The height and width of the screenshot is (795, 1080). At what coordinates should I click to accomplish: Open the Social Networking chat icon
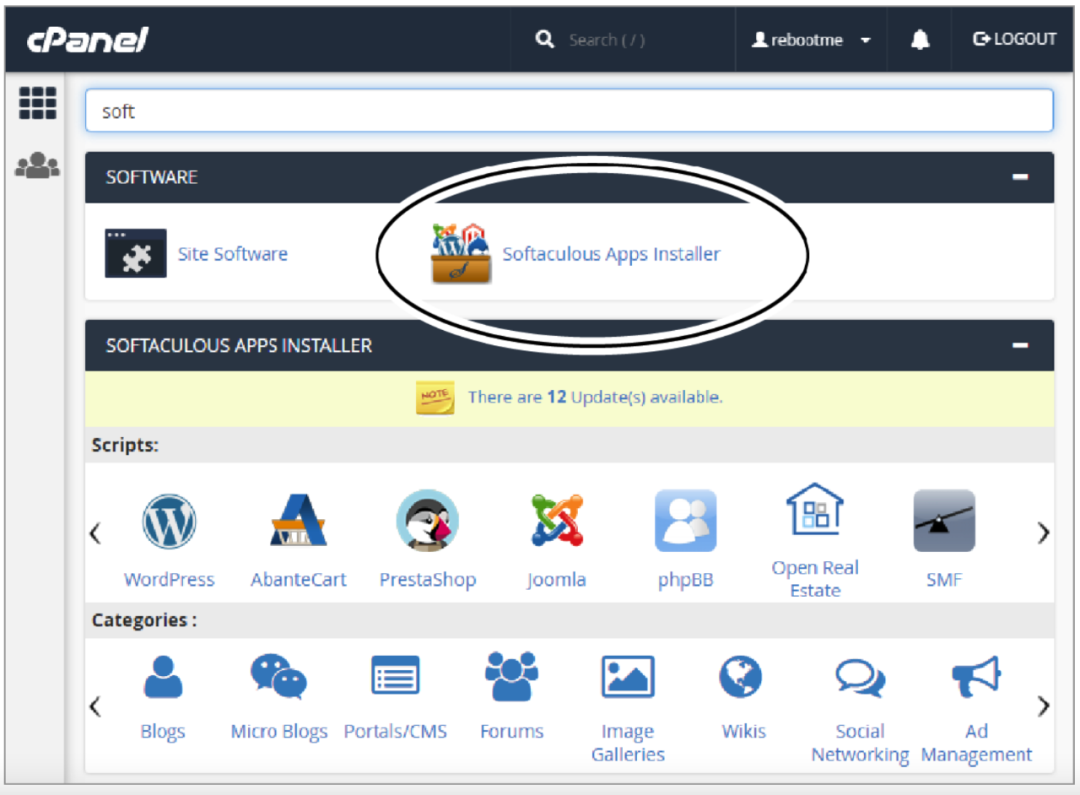coord(860,678)
